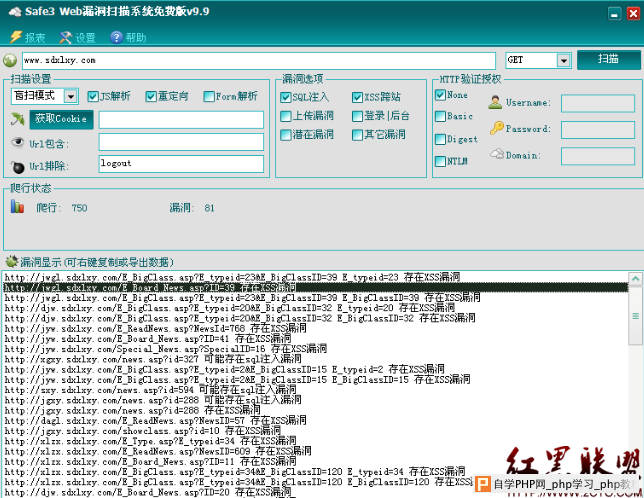Open the 帮助 help menu

coord(128,37)
